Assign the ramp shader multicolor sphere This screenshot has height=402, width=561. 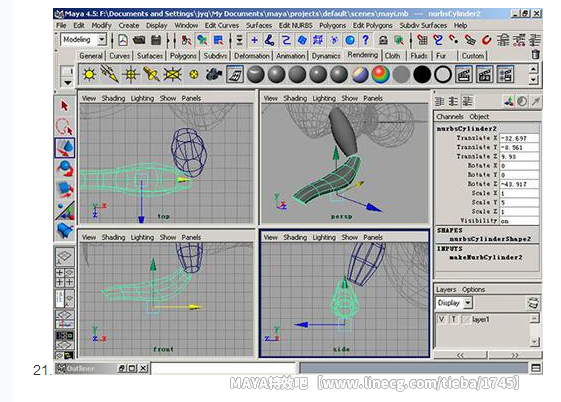point(381,75)
